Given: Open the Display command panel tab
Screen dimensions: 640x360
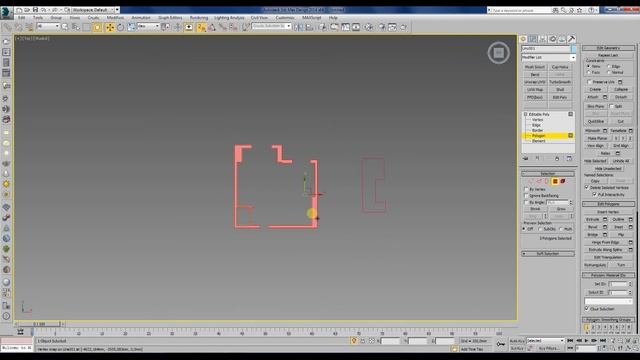Looking at the screenshot, I should coord(562,39).
